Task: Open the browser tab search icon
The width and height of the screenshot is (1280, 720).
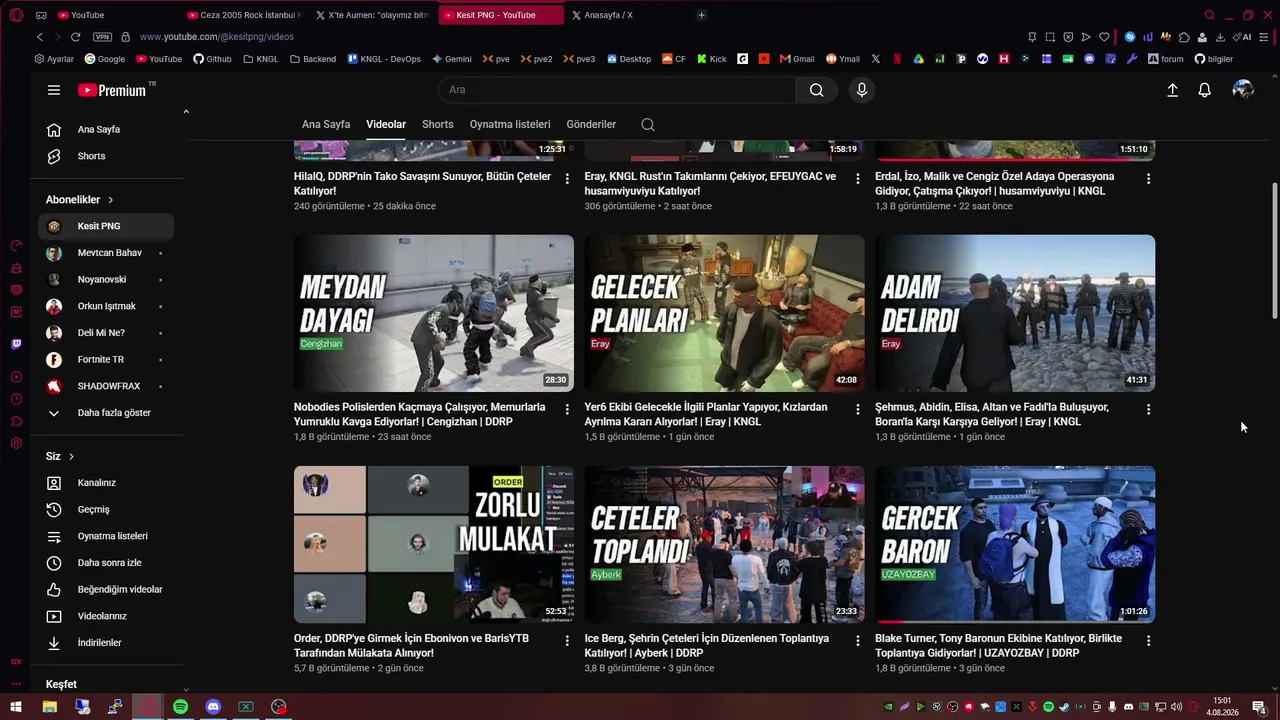Action: pyautogui.click(x=1209, y=15)
